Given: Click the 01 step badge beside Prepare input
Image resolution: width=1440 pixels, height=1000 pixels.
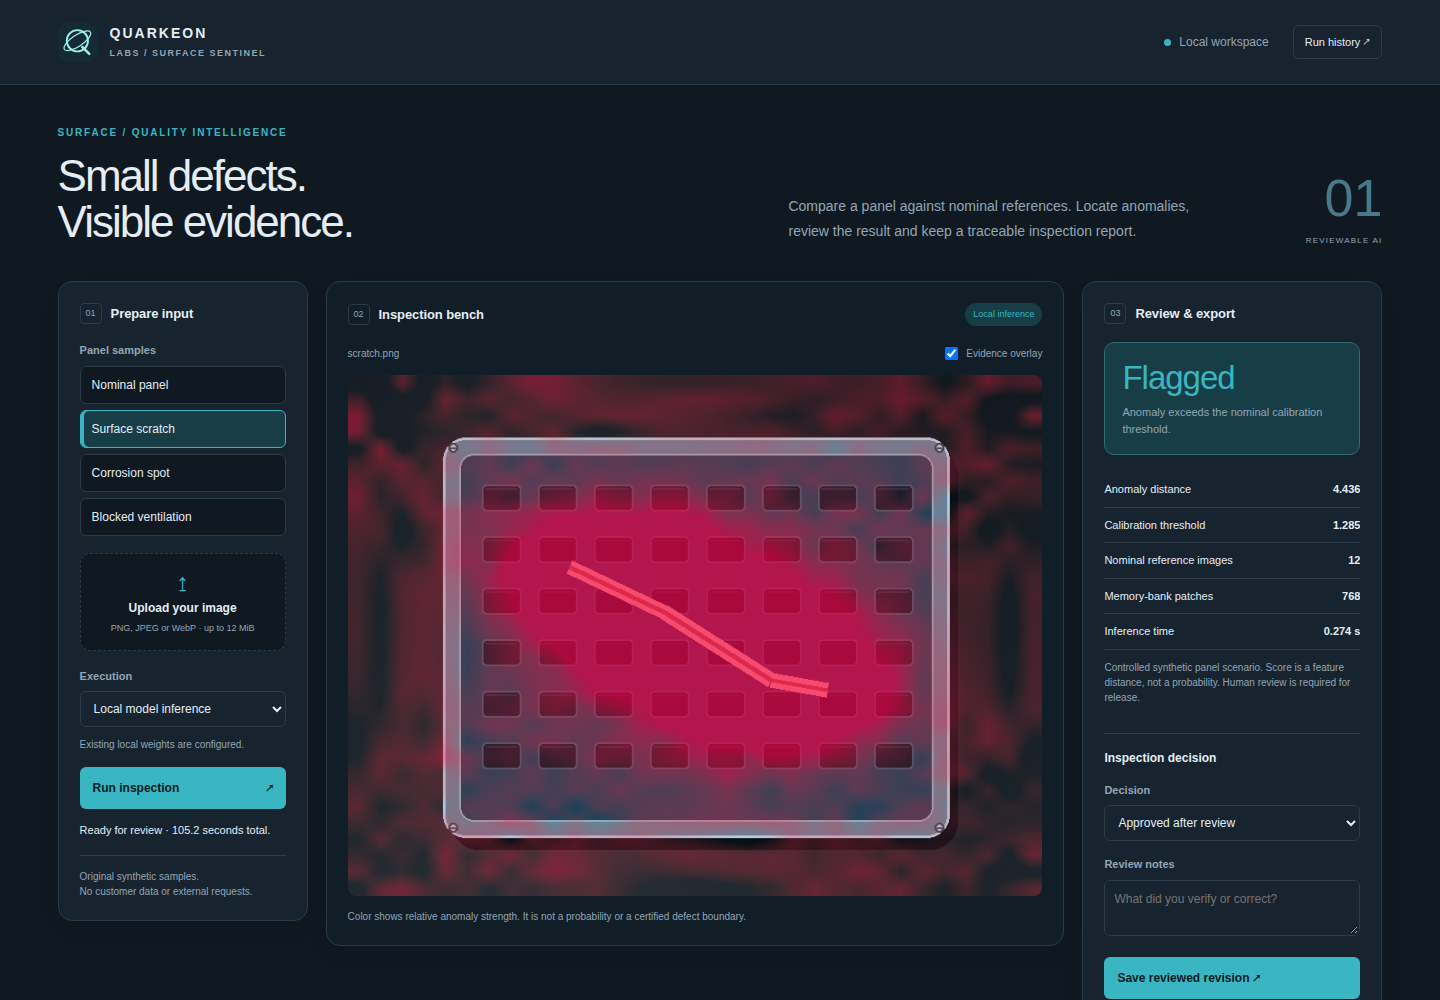Looking at the screenshot, I should pyautogui.click(x=90, y=313).
